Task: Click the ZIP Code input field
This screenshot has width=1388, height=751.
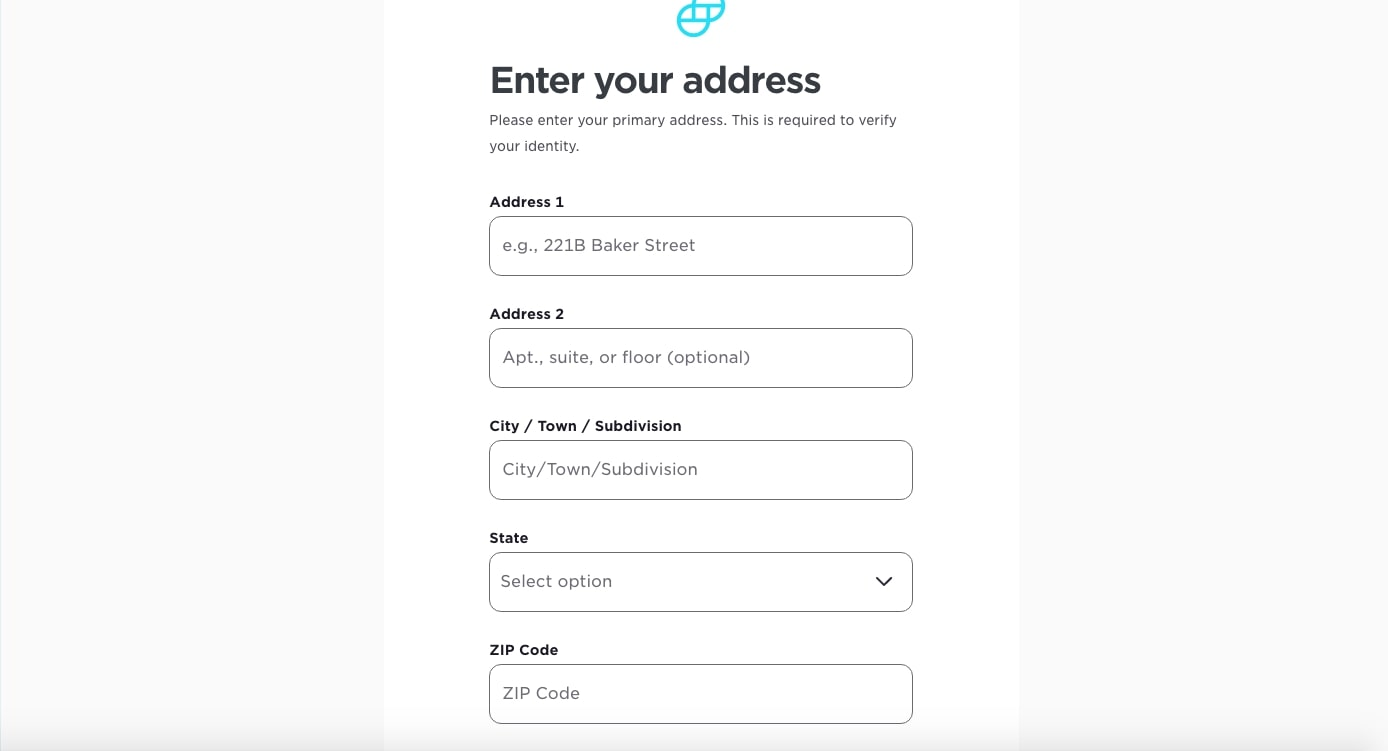Action: [700, 694]
